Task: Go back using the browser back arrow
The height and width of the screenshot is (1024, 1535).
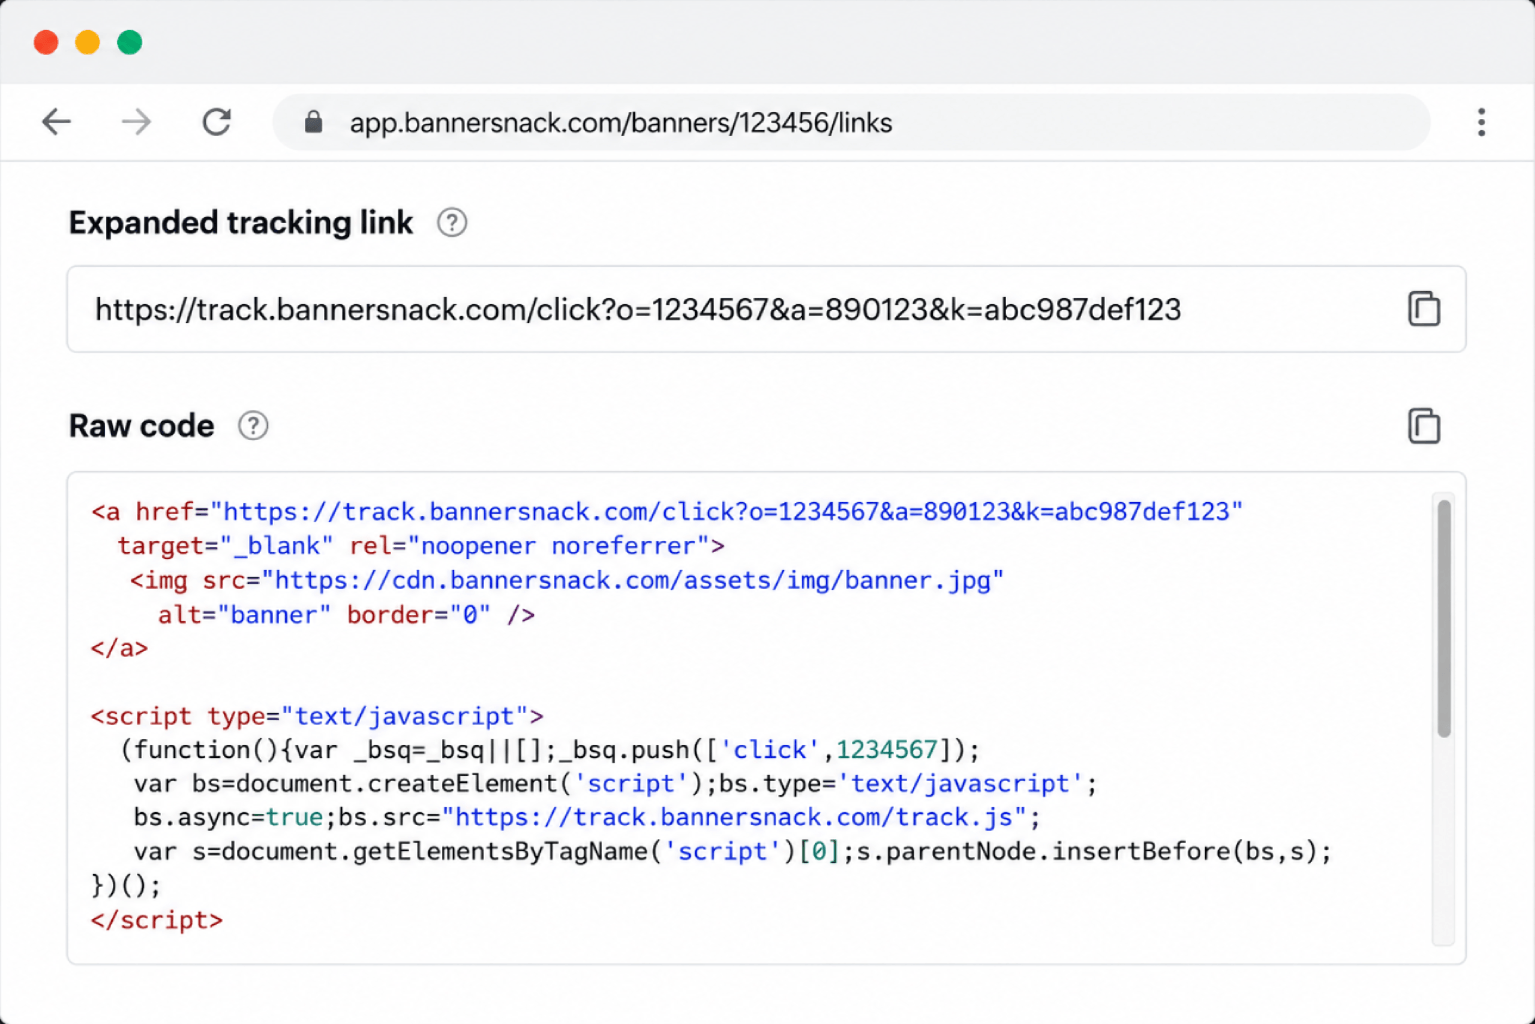Action: tap(56, 122)
